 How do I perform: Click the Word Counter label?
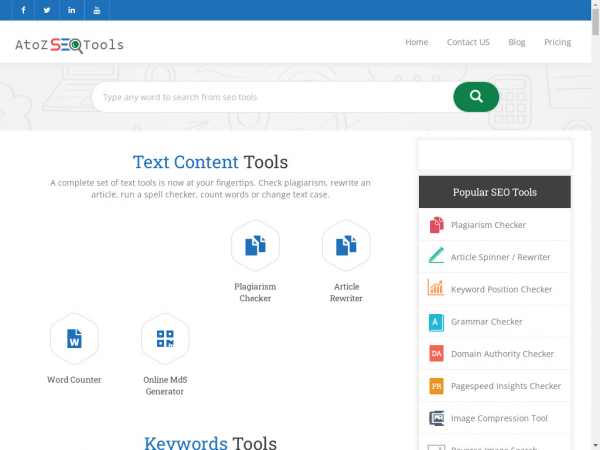pos(74,380)
